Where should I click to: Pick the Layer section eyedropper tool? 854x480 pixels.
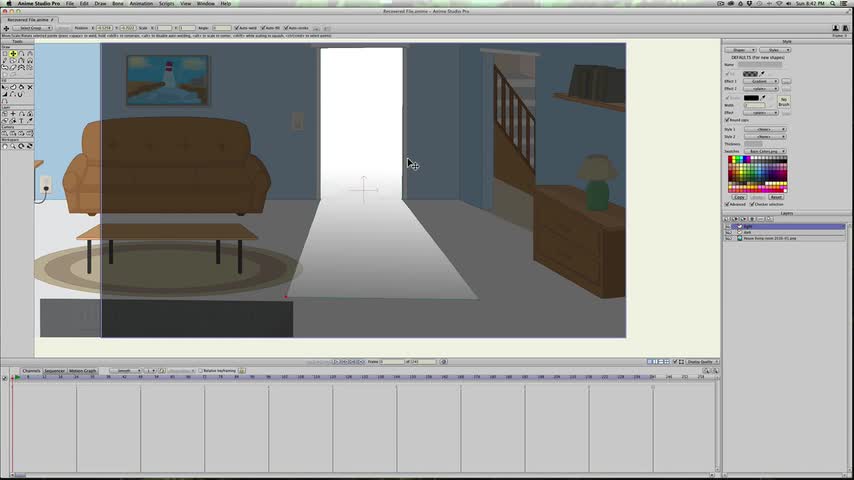pos(30,120)
